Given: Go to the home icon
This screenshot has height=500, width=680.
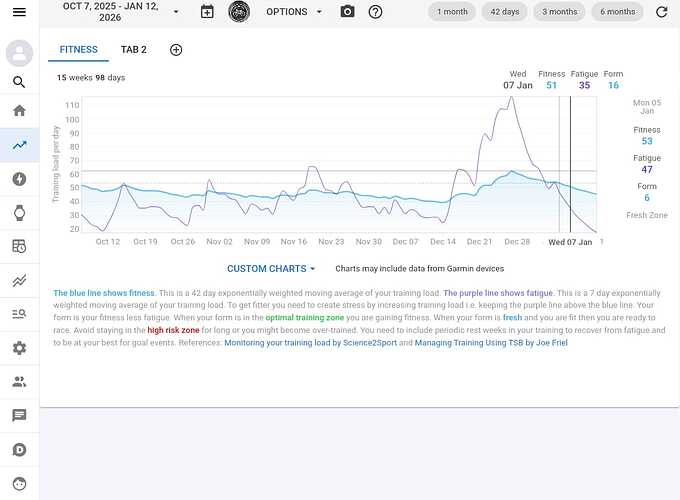Looking at the screenshot, I should [19, 111].
